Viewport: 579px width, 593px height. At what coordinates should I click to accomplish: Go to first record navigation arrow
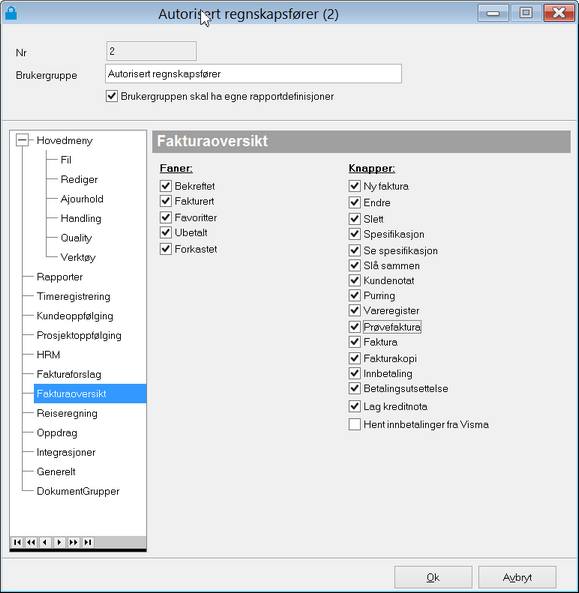coord(17,542)
